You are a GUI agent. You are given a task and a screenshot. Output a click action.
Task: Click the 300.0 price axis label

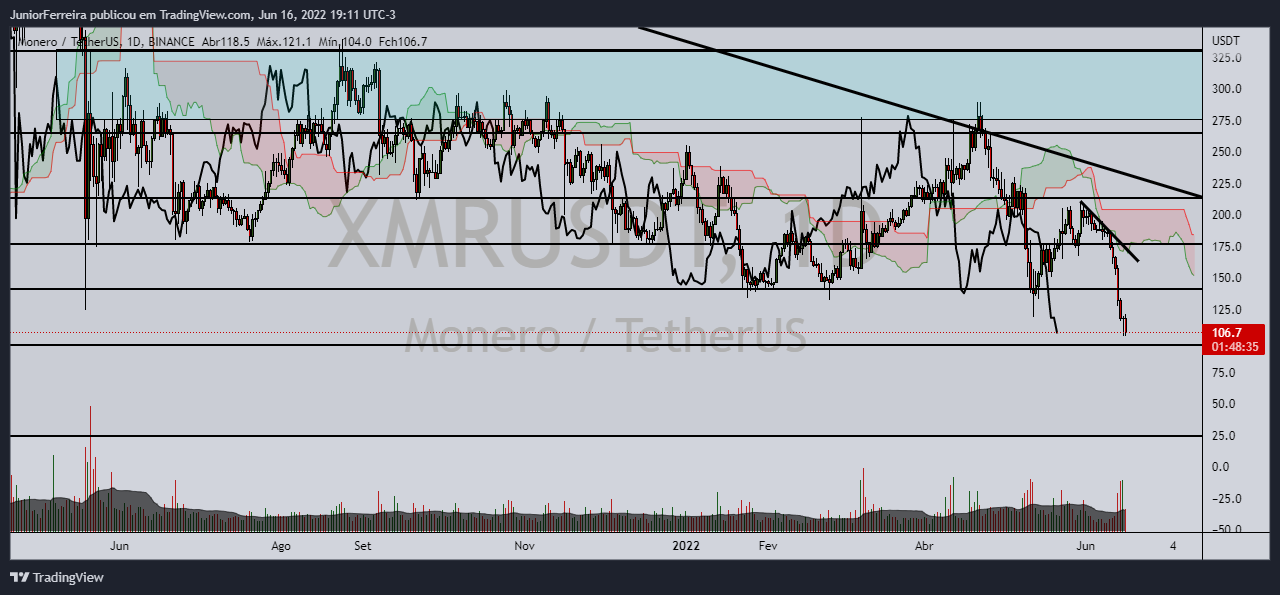point(1226,89)
